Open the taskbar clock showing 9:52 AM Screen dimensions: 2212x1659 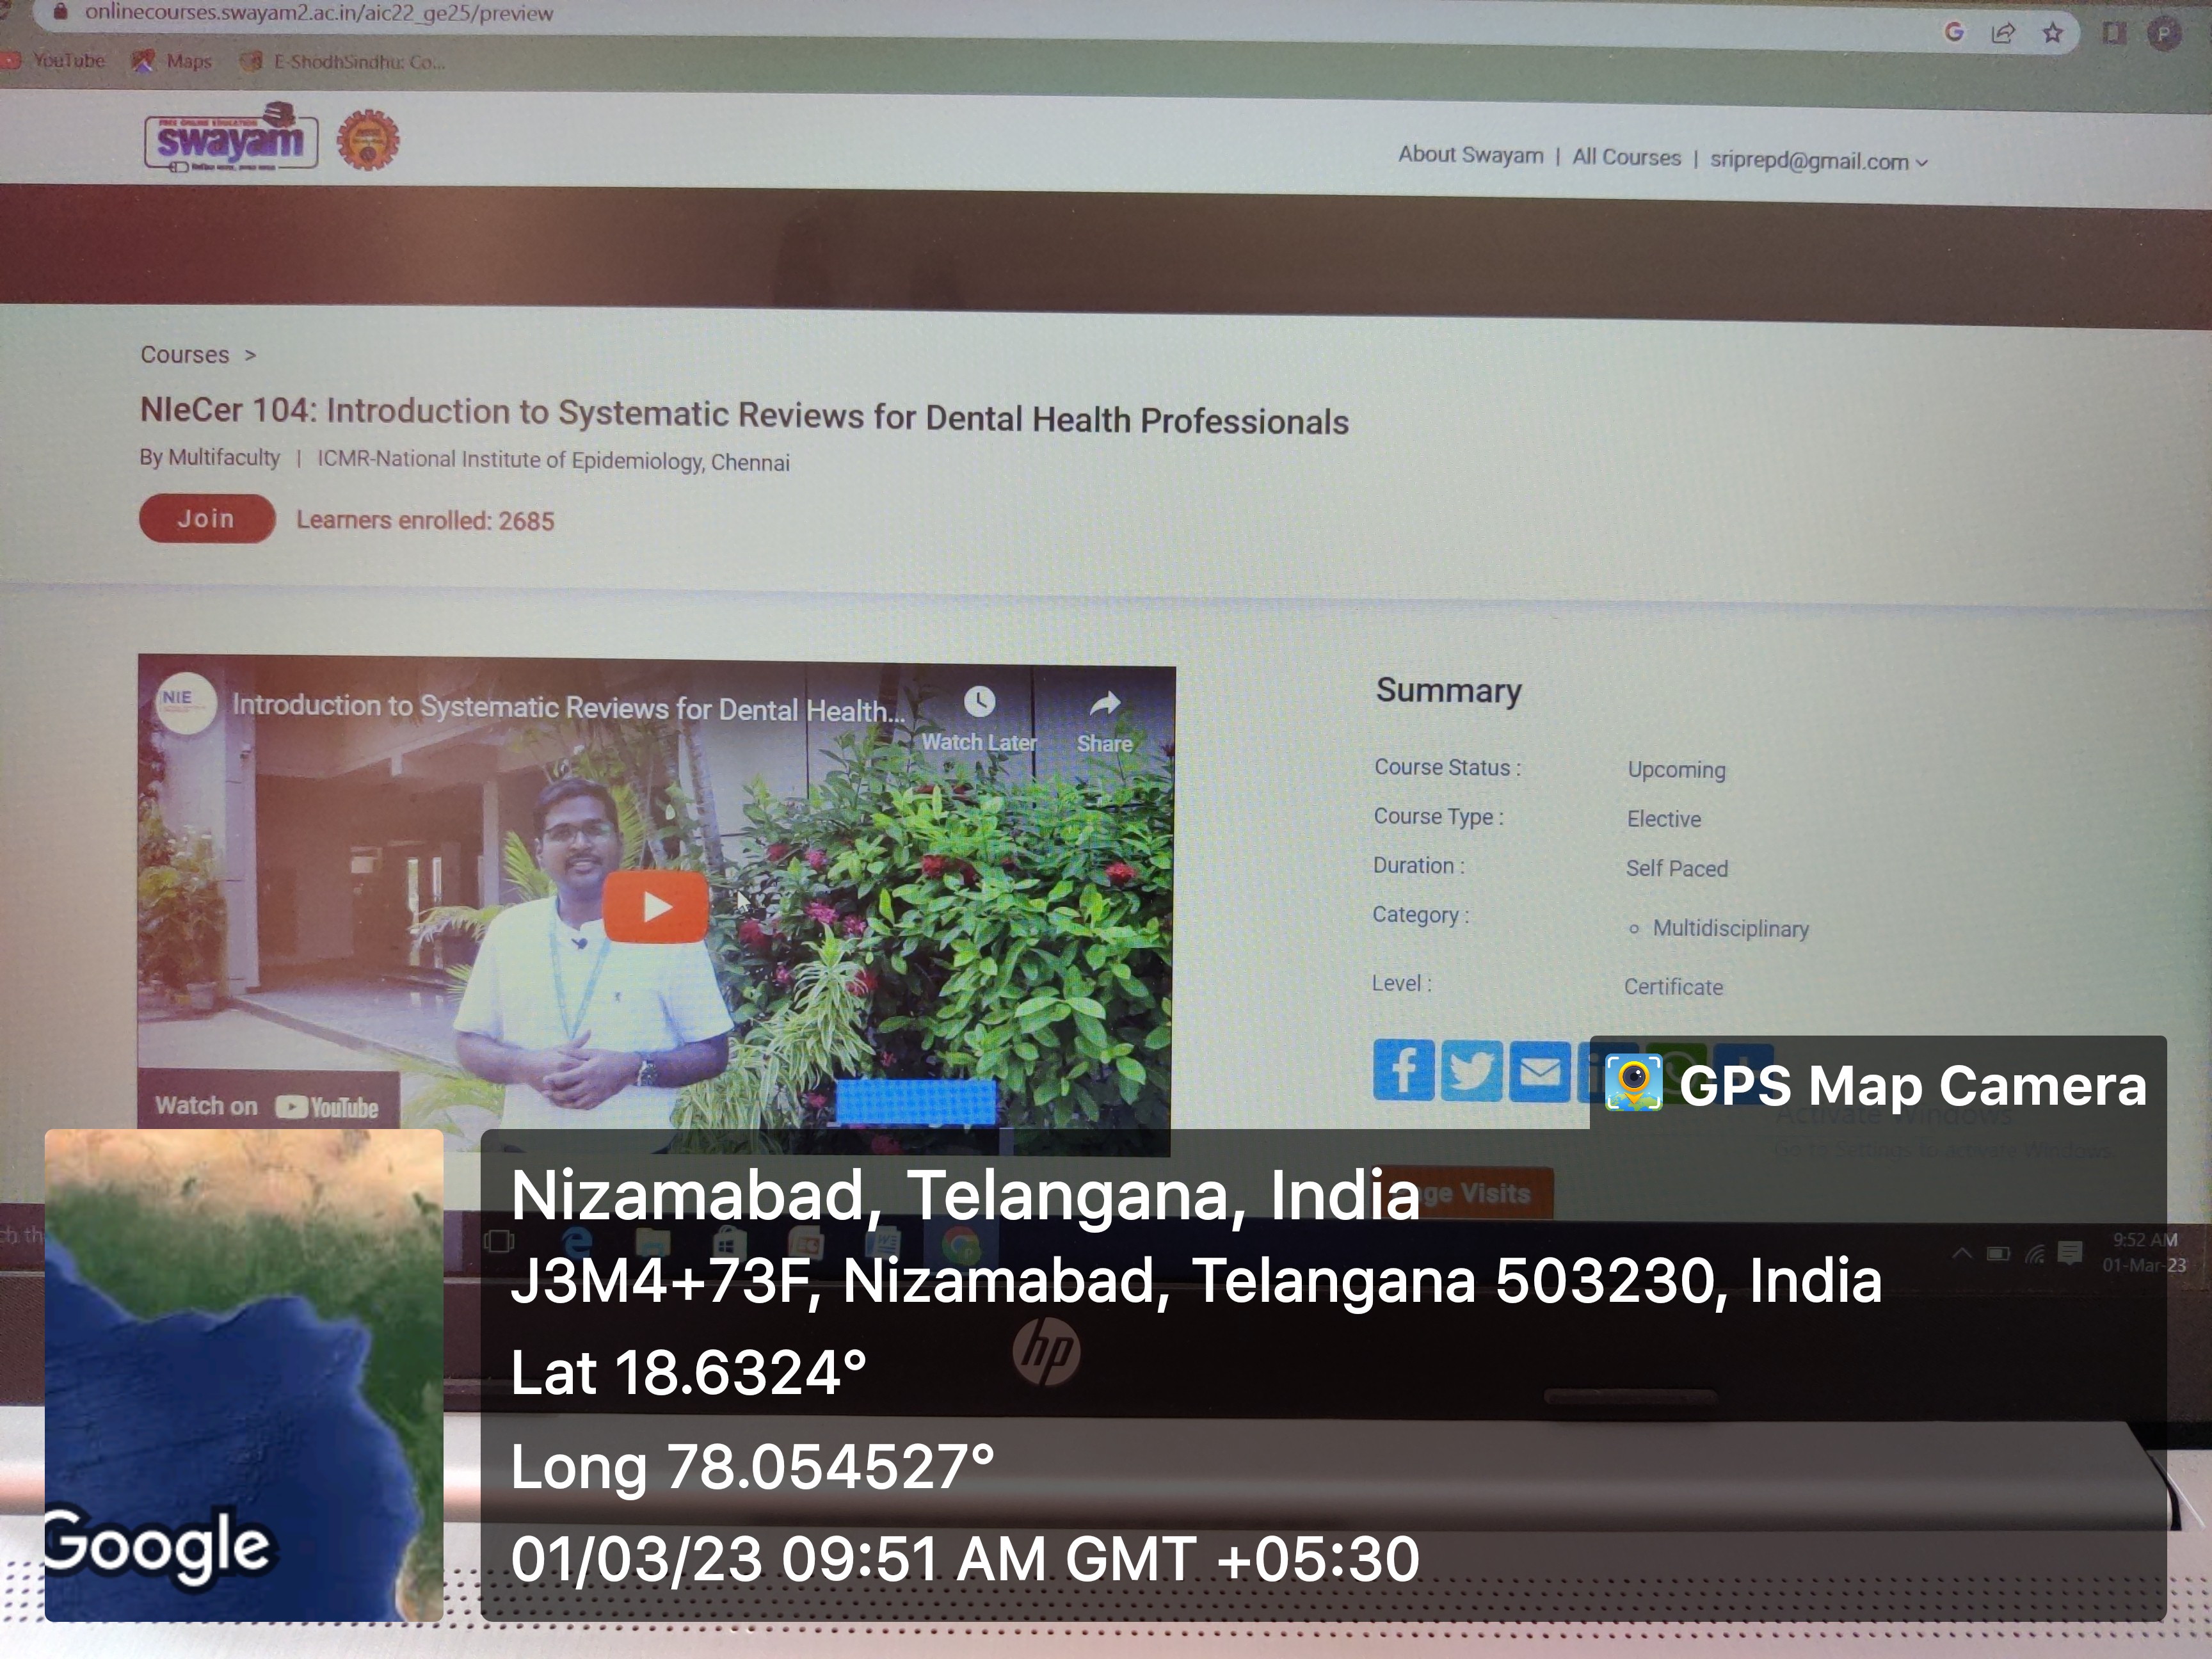pos(2144,1252)
